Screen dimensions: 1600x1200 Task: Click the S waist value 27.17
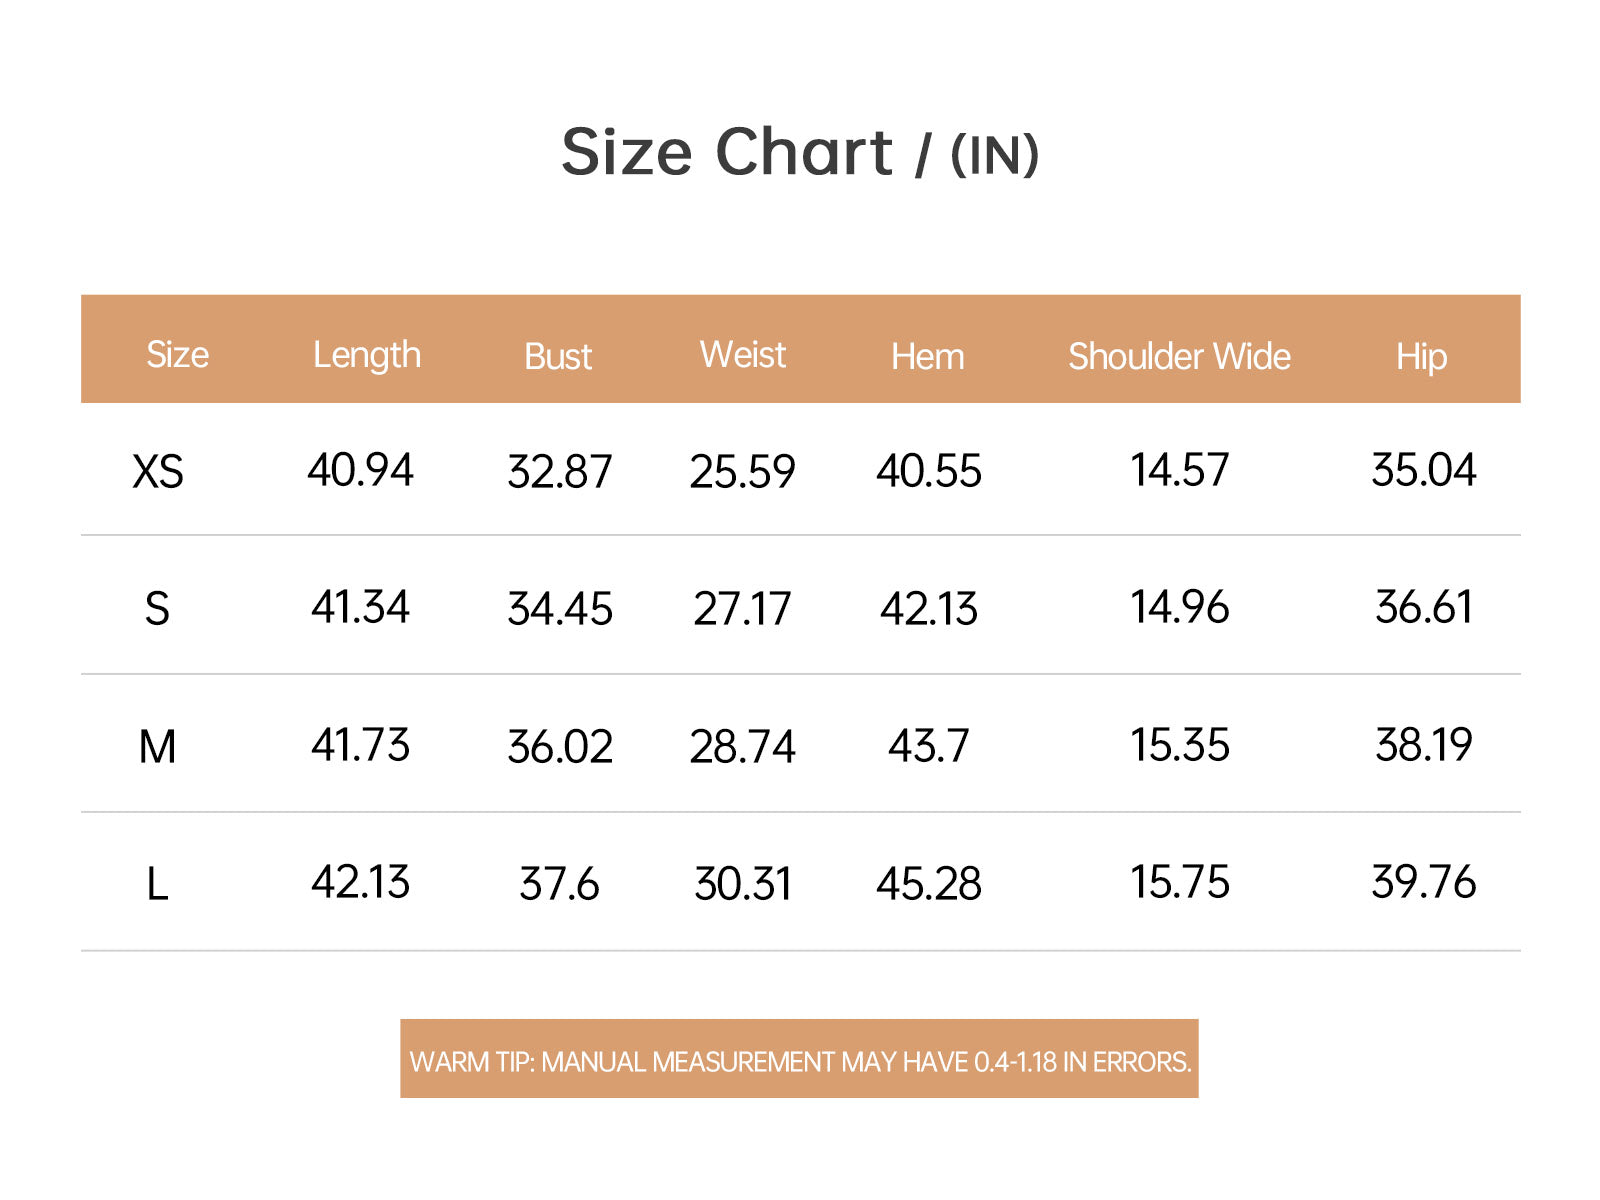tap(742, 608)
